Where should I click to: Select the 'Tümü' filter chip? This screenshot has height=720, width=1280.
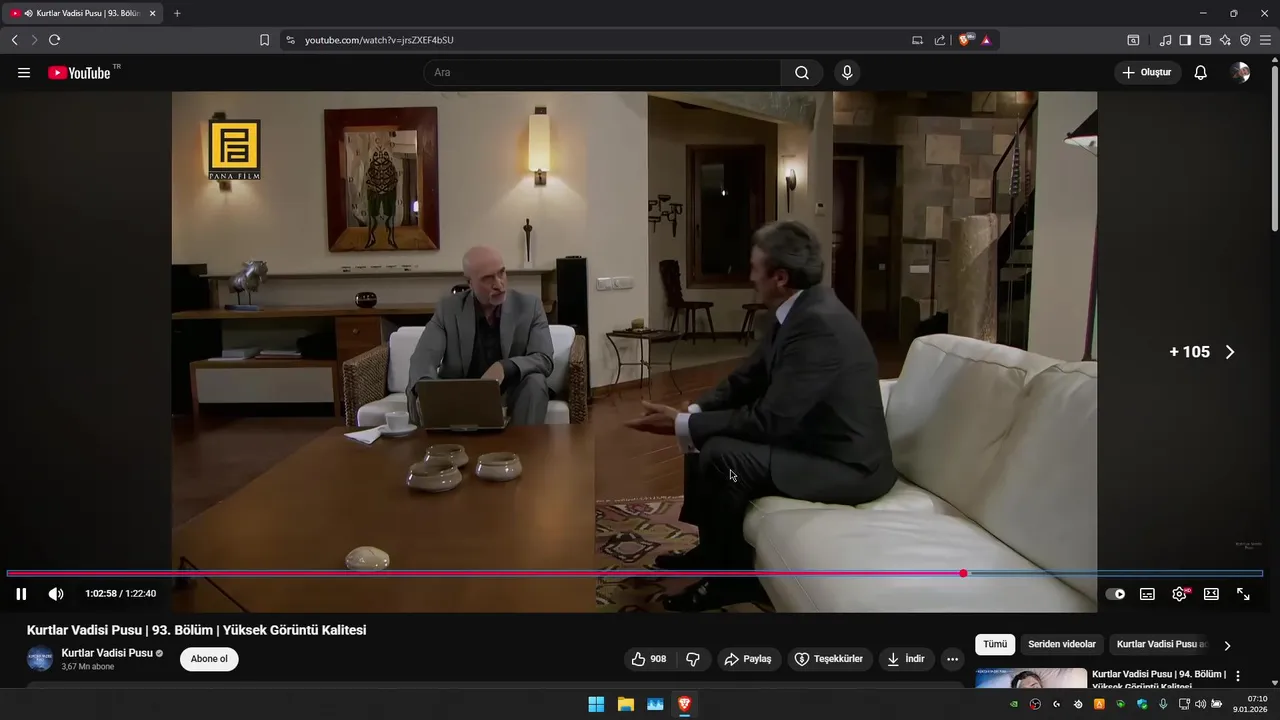(x=995, y=645)
